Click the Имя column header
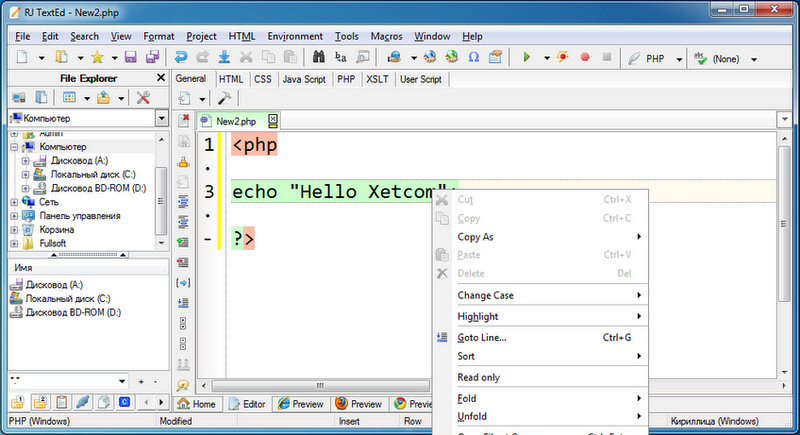This screenshot has height=435, width=800. [x=88, y=268]
